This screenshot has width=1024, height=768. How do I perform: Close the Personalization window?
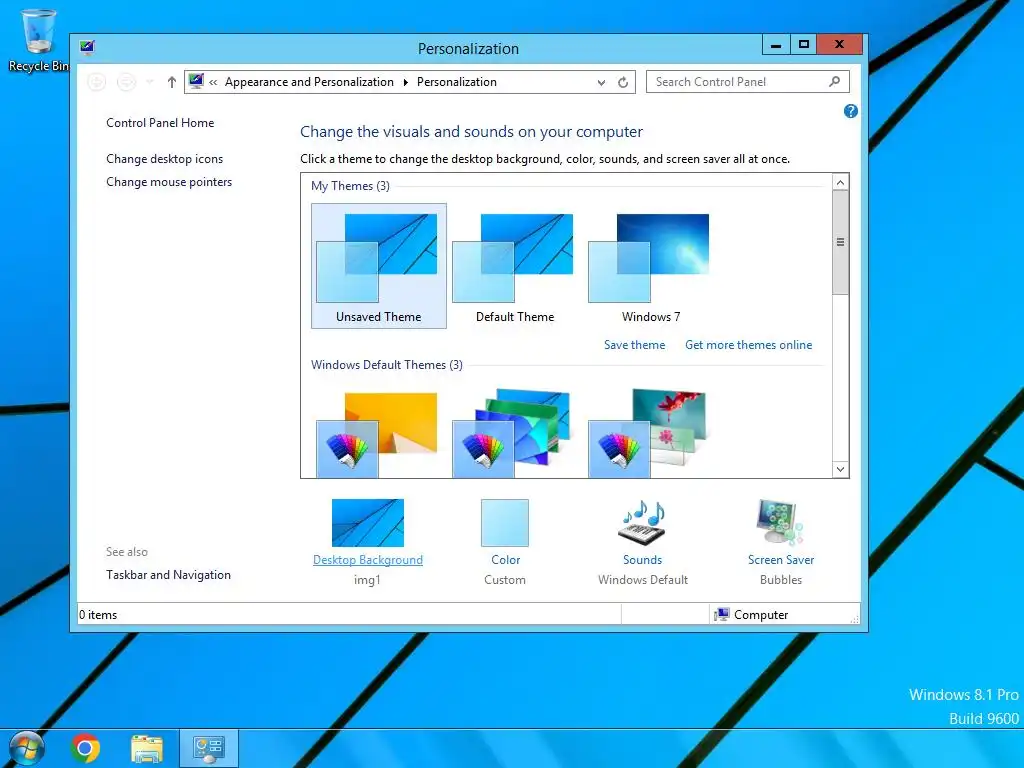[840, 44]
